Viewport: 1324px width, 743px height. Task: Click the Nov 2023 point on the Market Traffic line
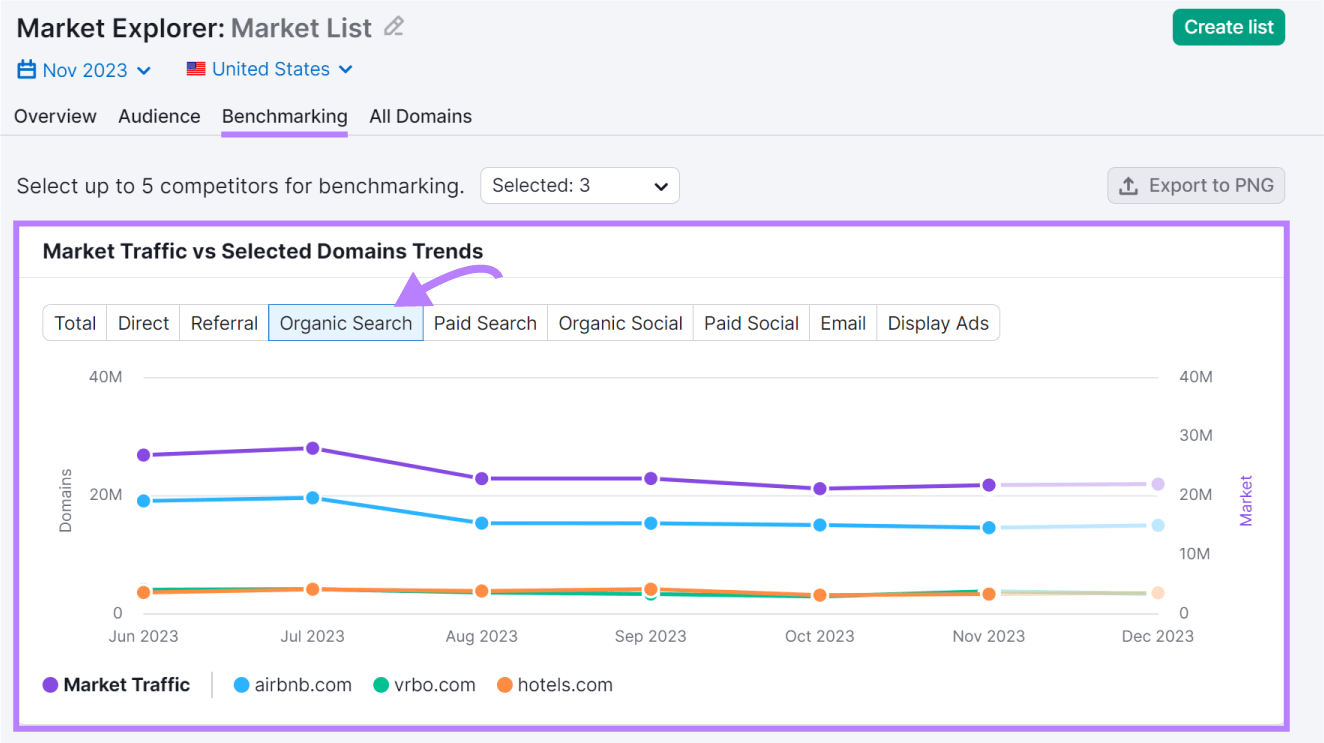tap(989, 484)
